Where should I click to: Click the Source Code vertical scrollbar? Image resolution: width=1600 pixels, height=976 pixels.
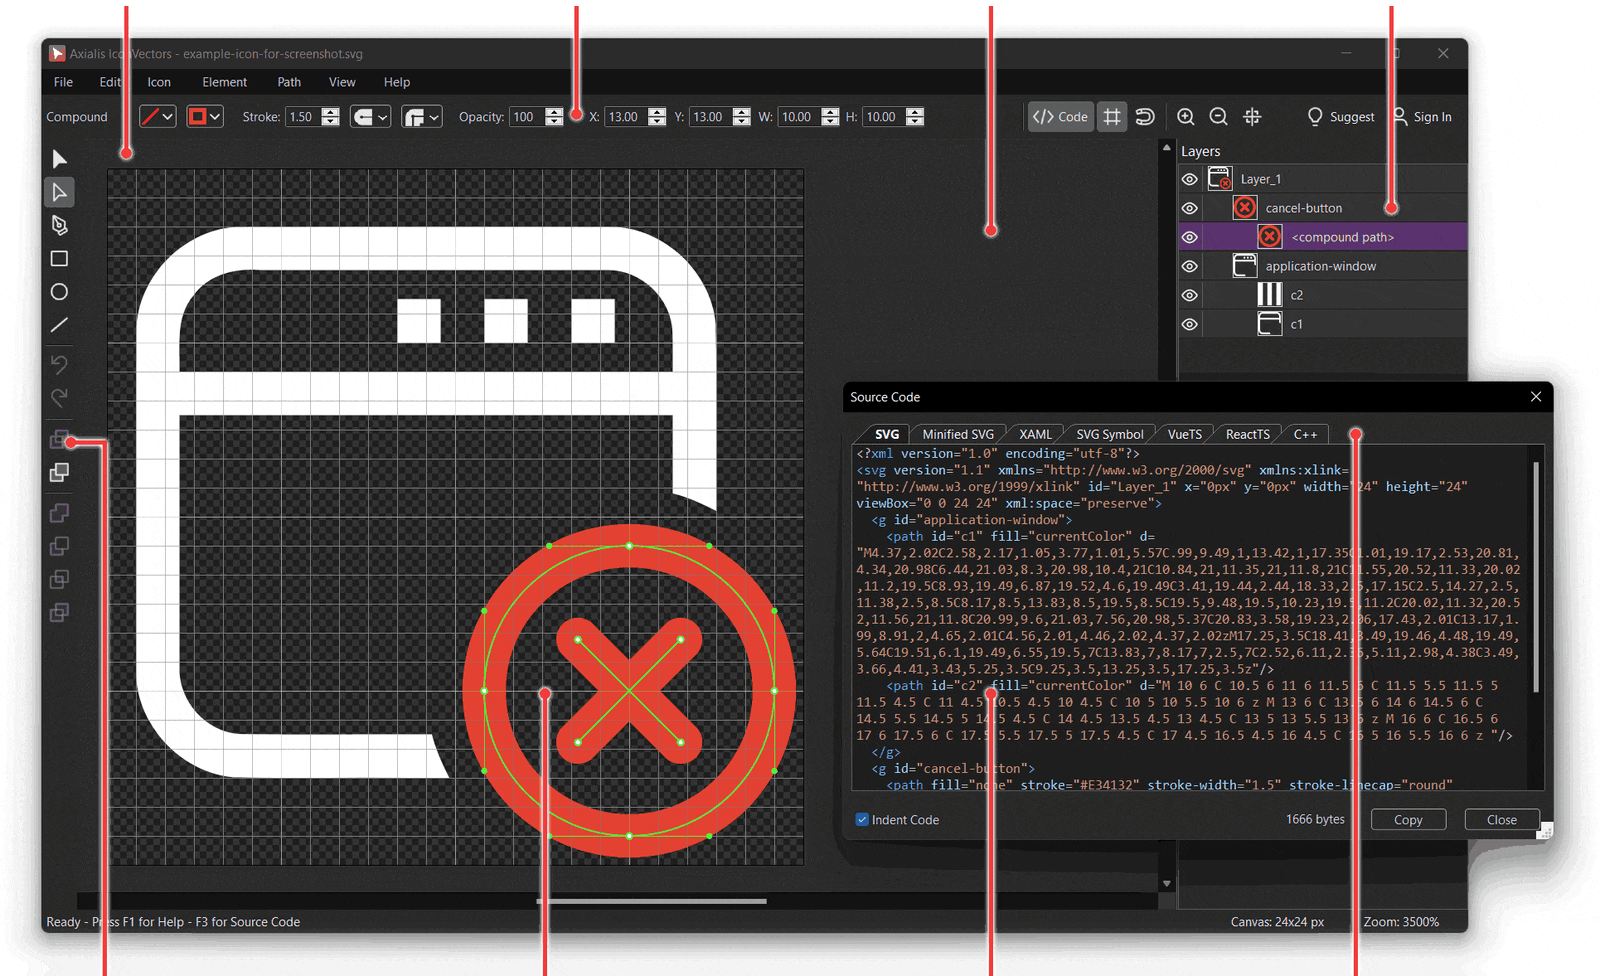pos(1535,575)
